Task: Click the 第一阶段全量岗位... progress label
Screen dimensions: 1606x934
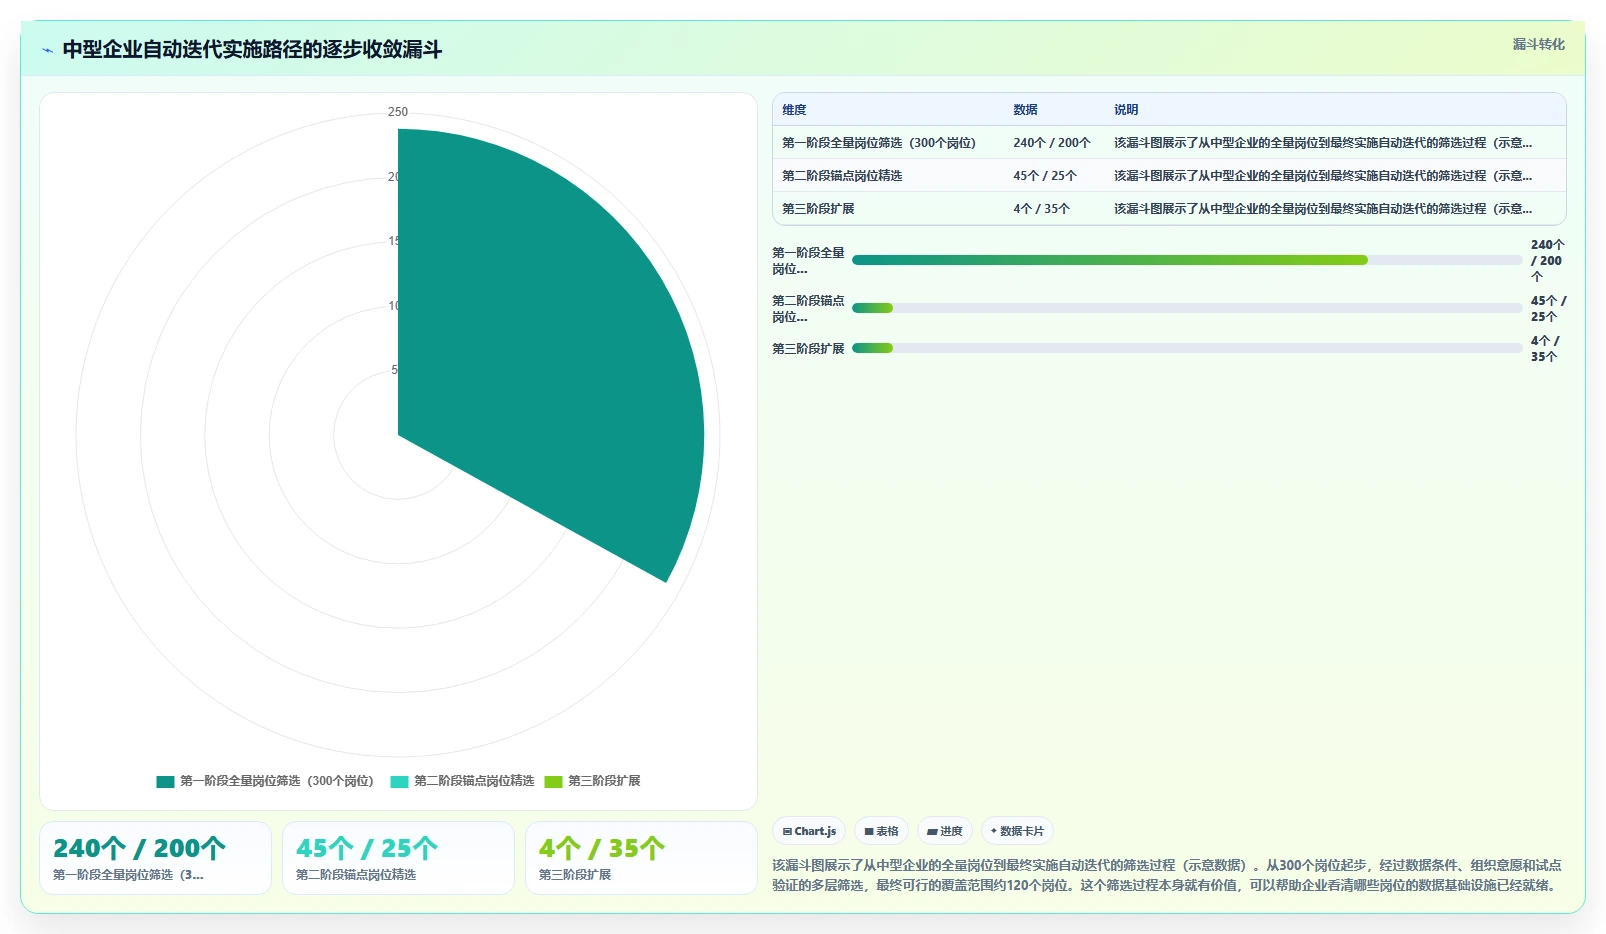Action: [808, 261]
